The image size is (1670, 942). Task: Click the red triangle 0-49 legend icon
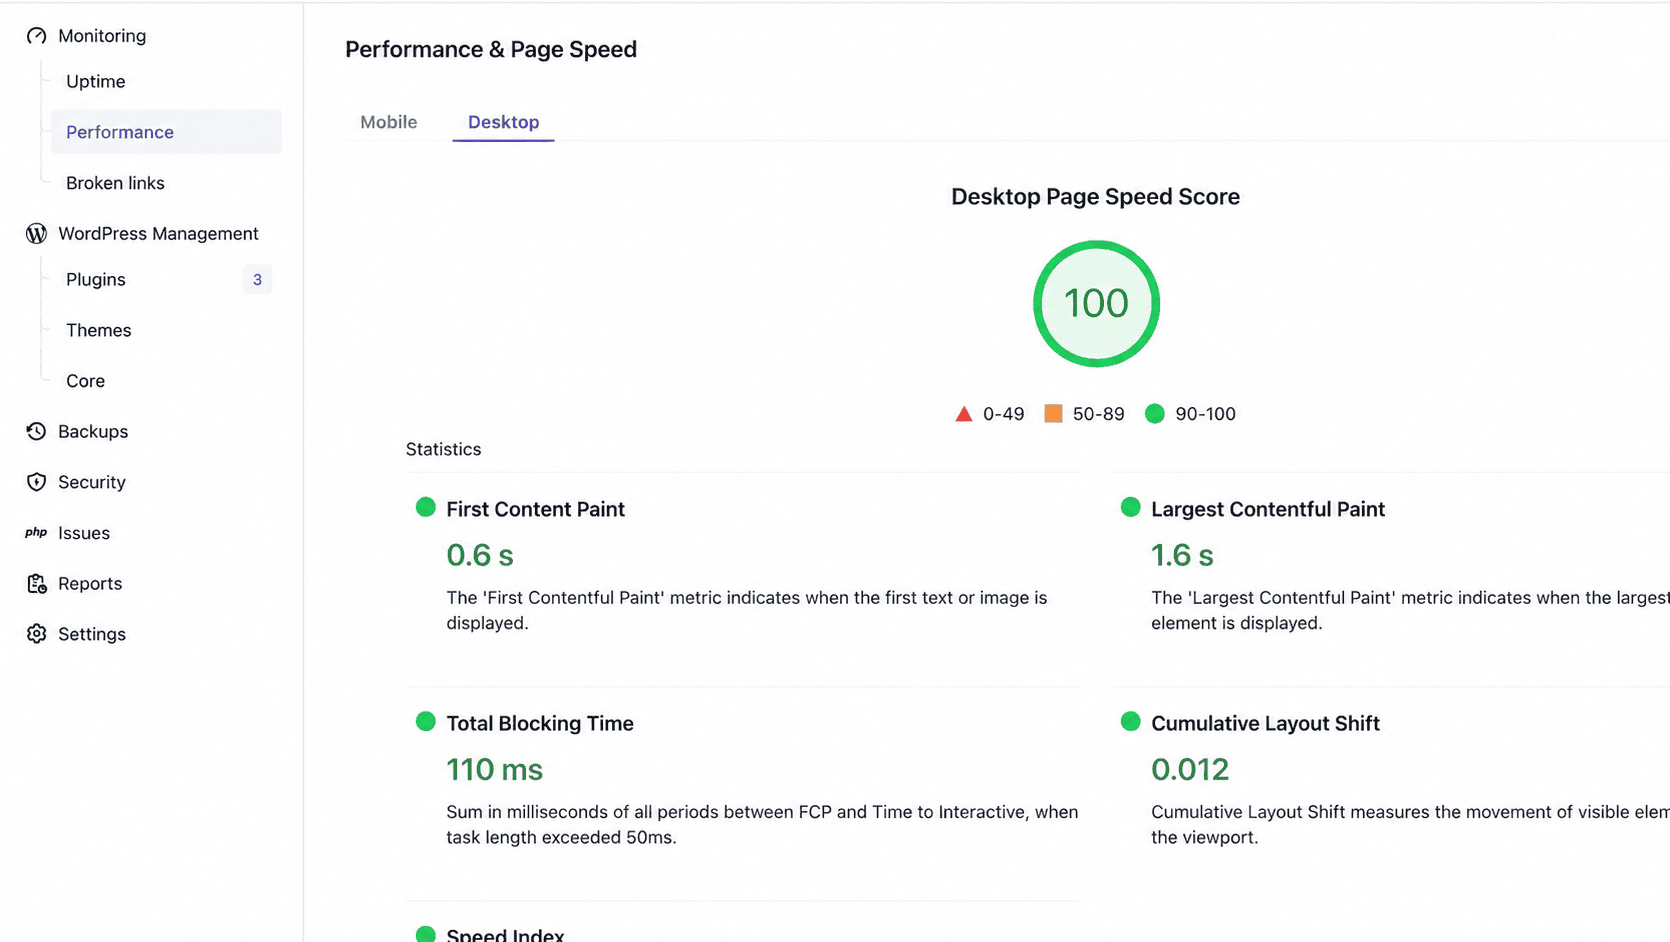click(x=964, y=414)
